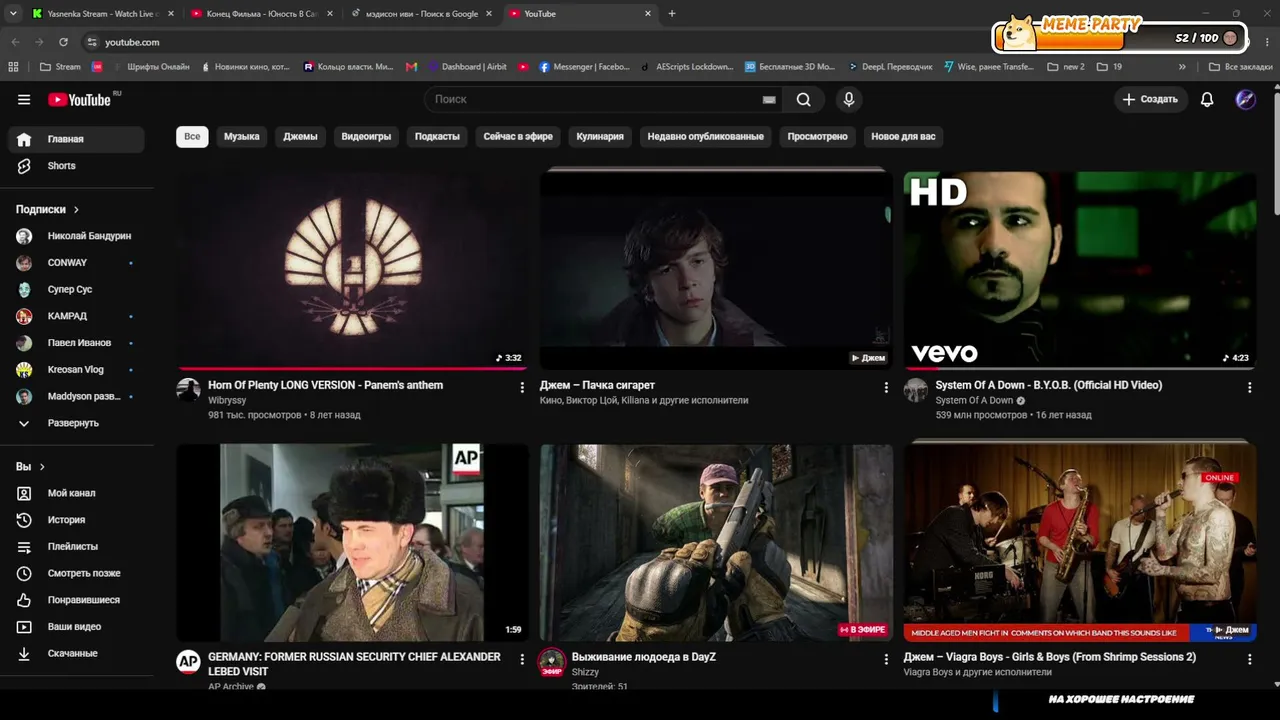
Task: Expand the Подписки section chevron
Action: click(76, 210)
